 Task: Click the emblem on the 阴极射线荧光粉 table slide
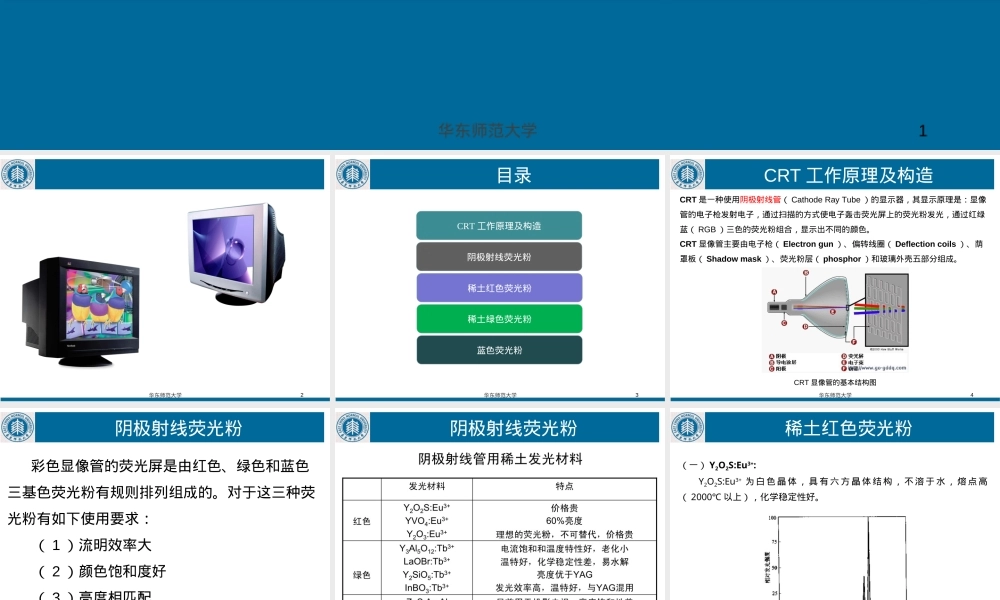[x=352, y=427]
